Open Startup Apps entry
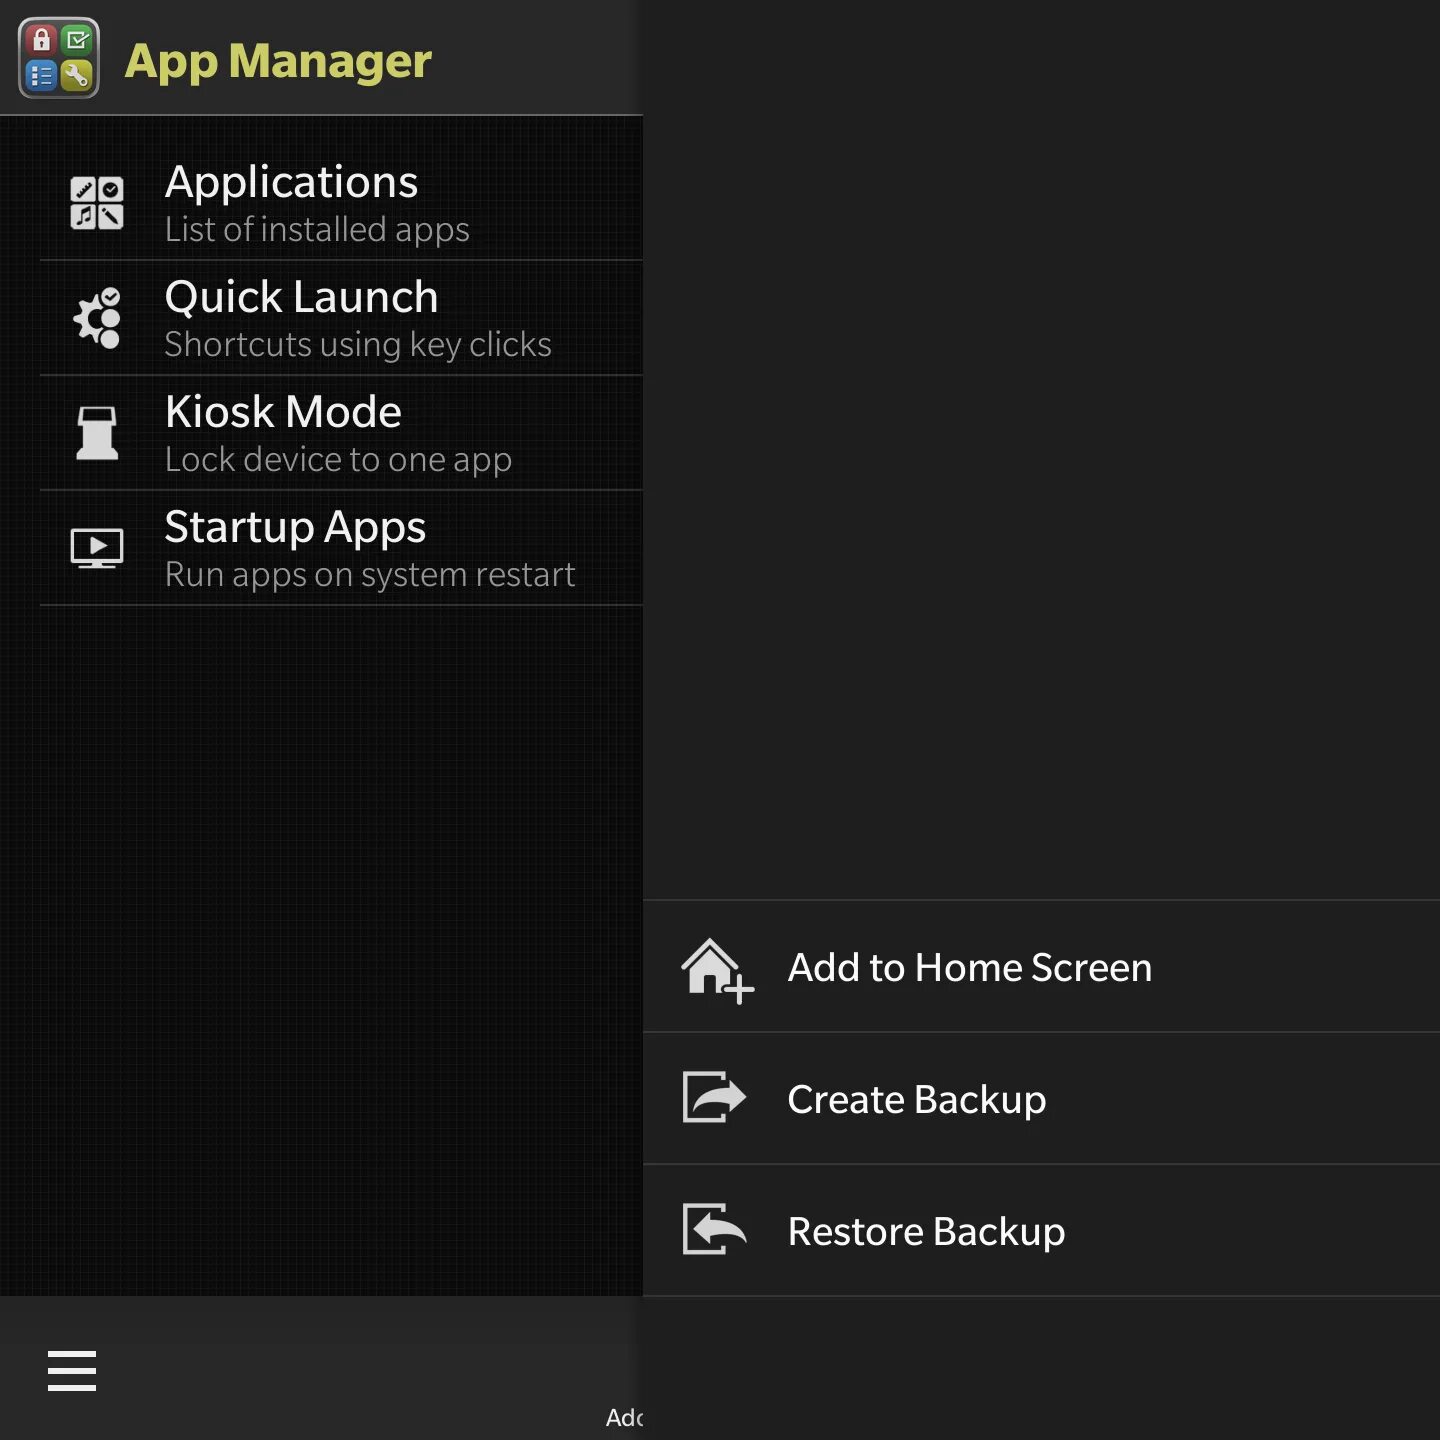This screenshot has width=1440, height=1440. tap(341, 548)
